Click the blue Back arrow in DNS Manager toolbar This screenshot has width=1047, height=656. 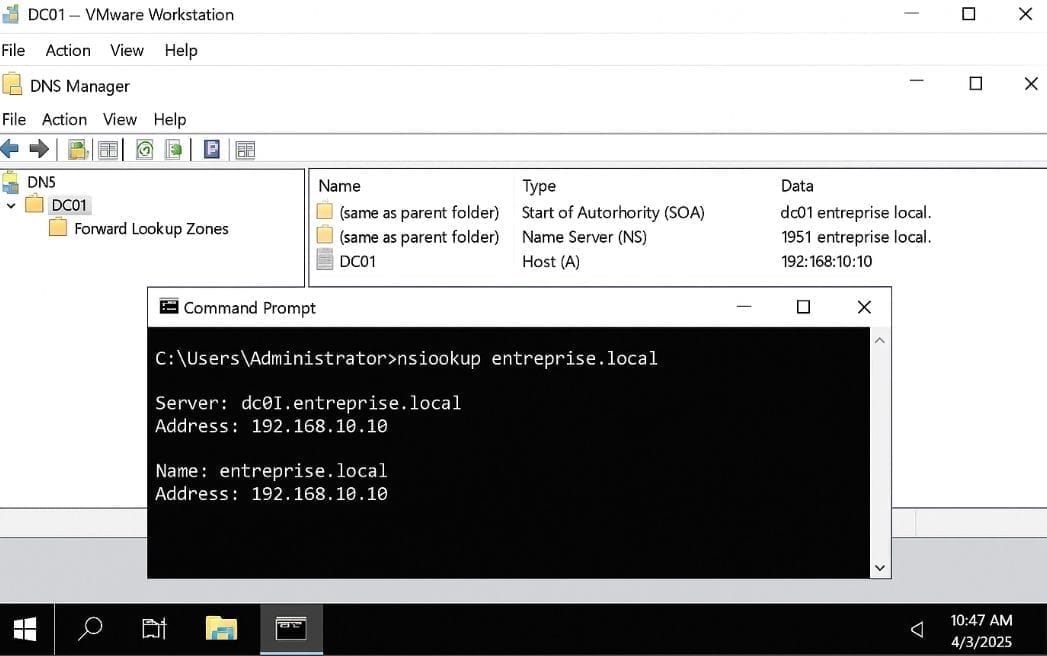[11, 149]
